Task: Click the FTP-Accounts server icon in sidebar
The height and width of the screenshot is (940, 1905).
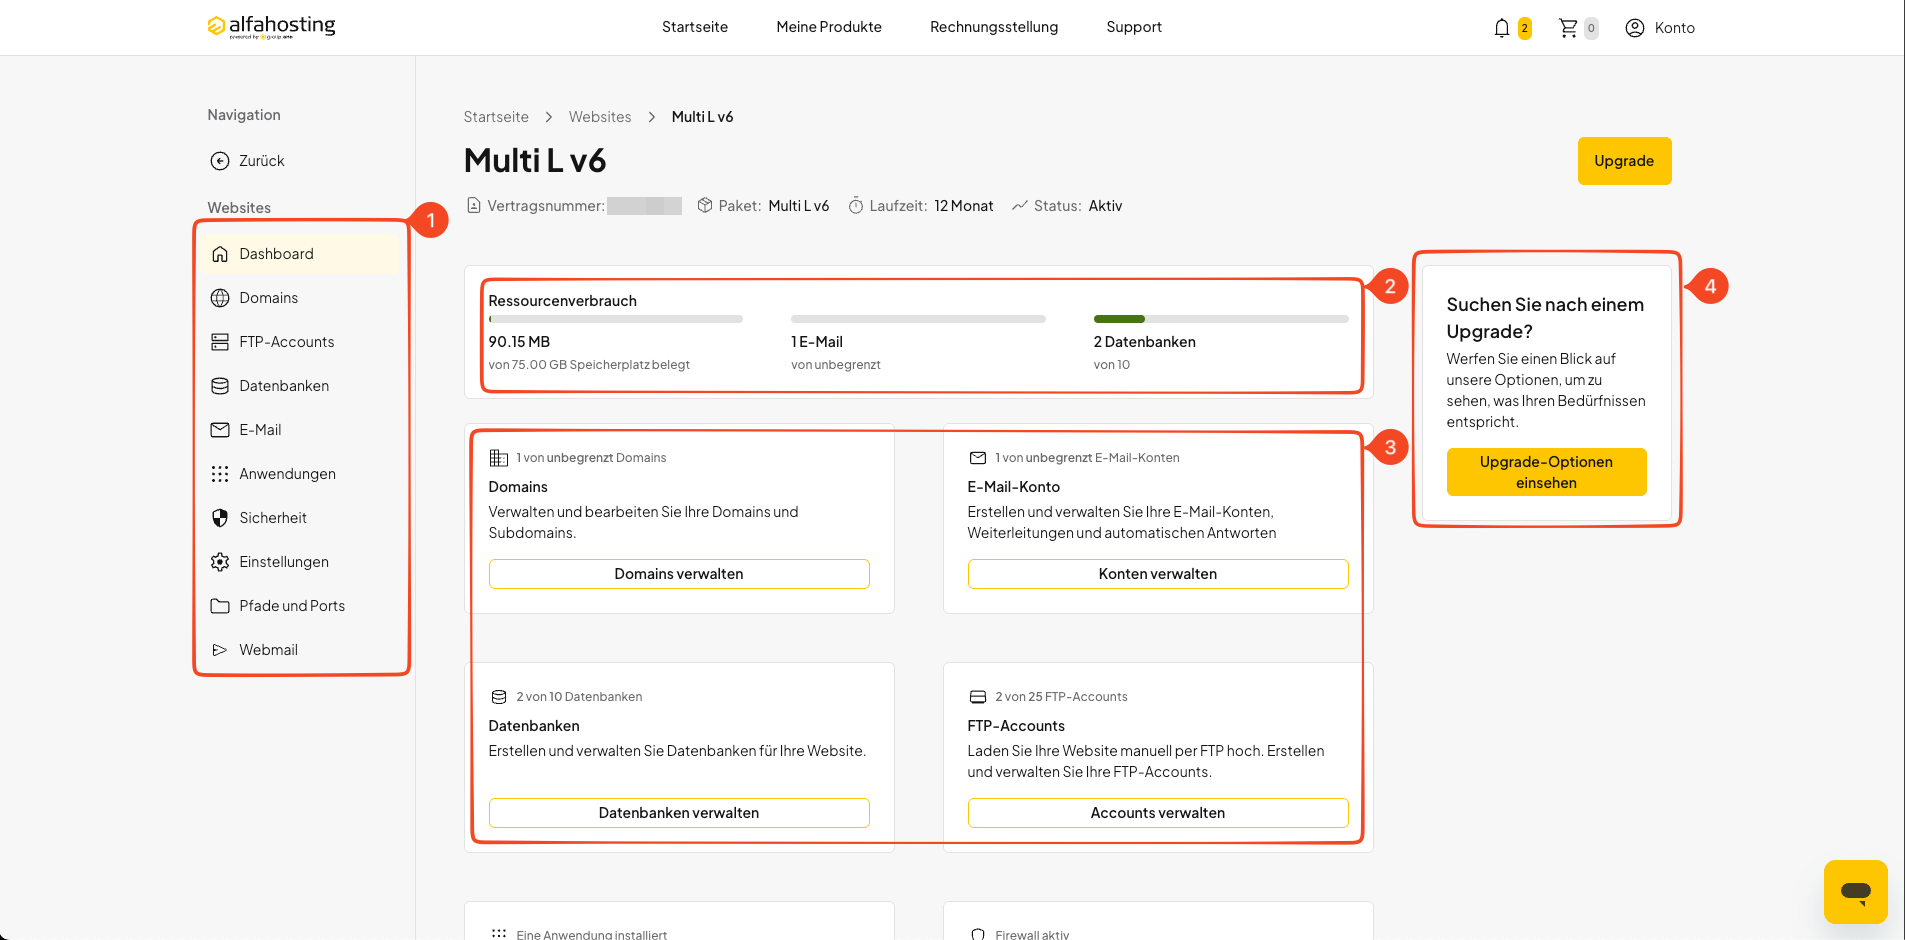Action: pos(220,342)
